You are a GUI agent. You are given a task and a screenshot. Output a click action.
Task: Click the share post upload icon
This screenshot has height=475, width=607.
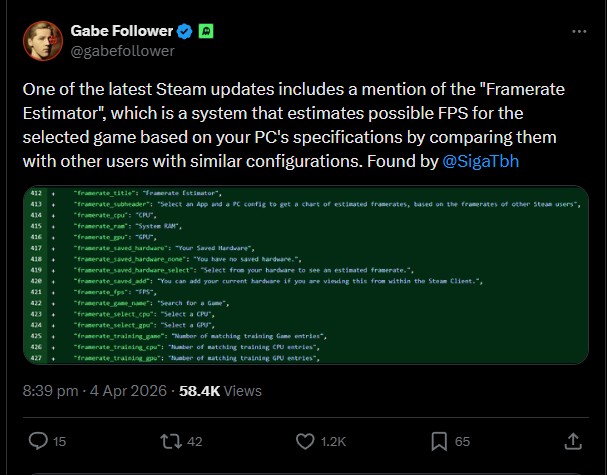point(574,440)
